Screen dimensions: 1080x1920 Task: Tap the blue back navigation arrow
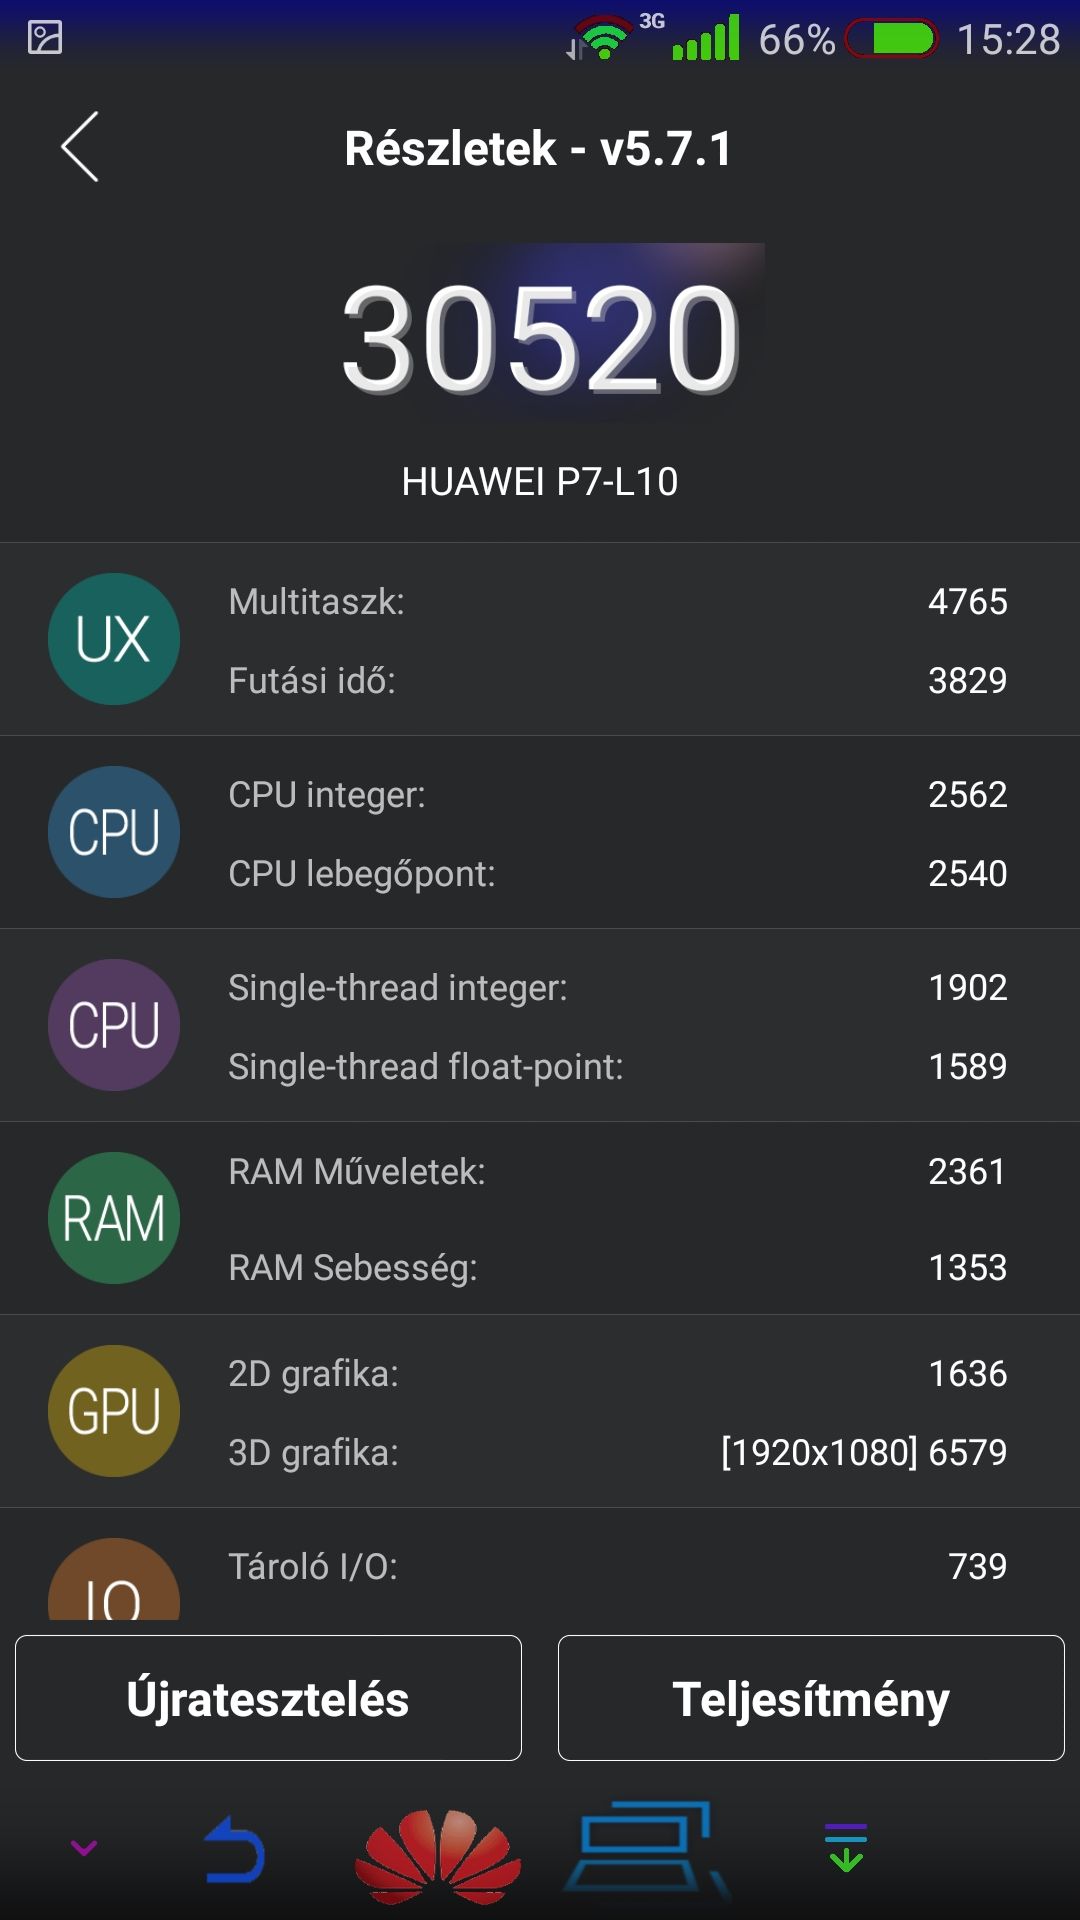(234, 1850)
